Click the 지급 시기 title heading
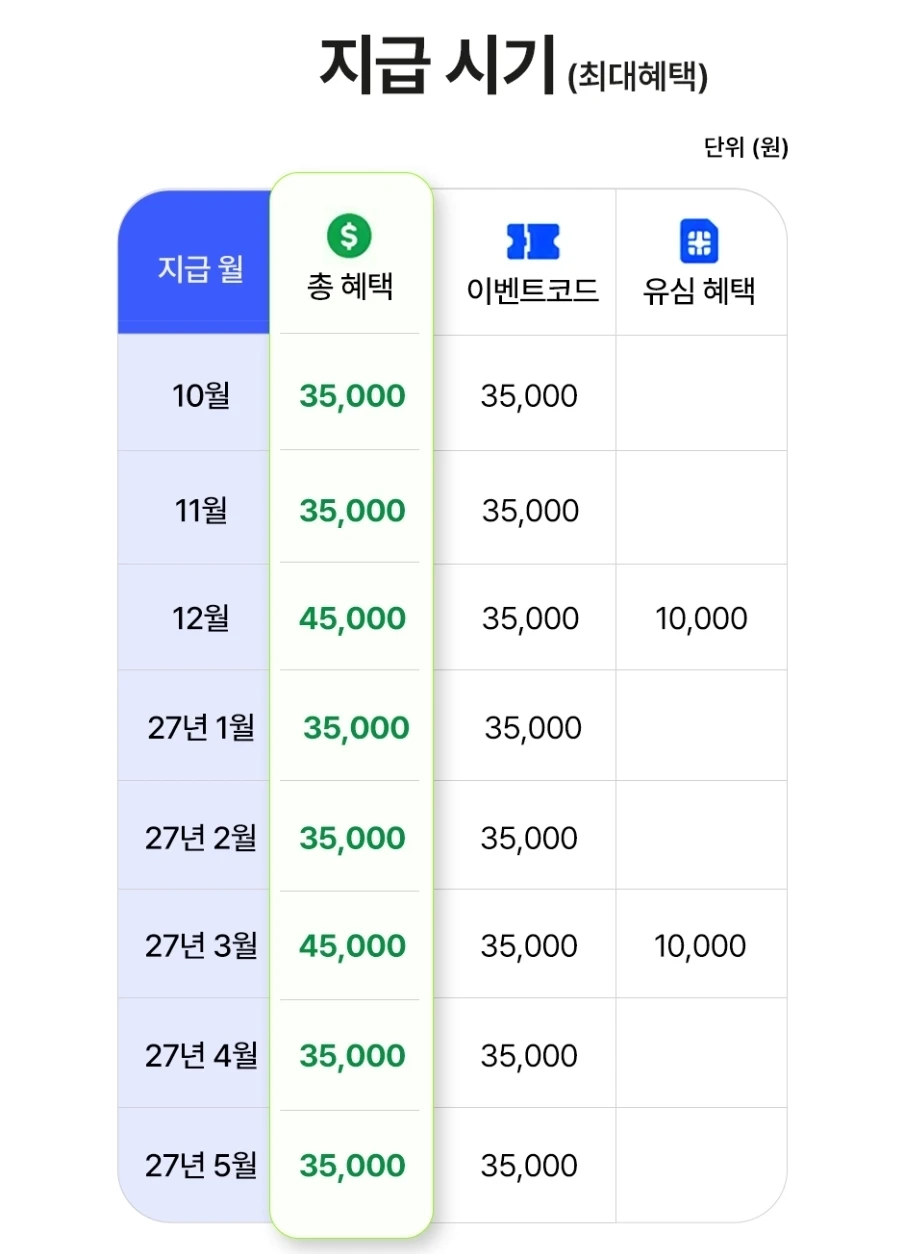This screenshot has height=1254, width=904. [x=437, y=64]
